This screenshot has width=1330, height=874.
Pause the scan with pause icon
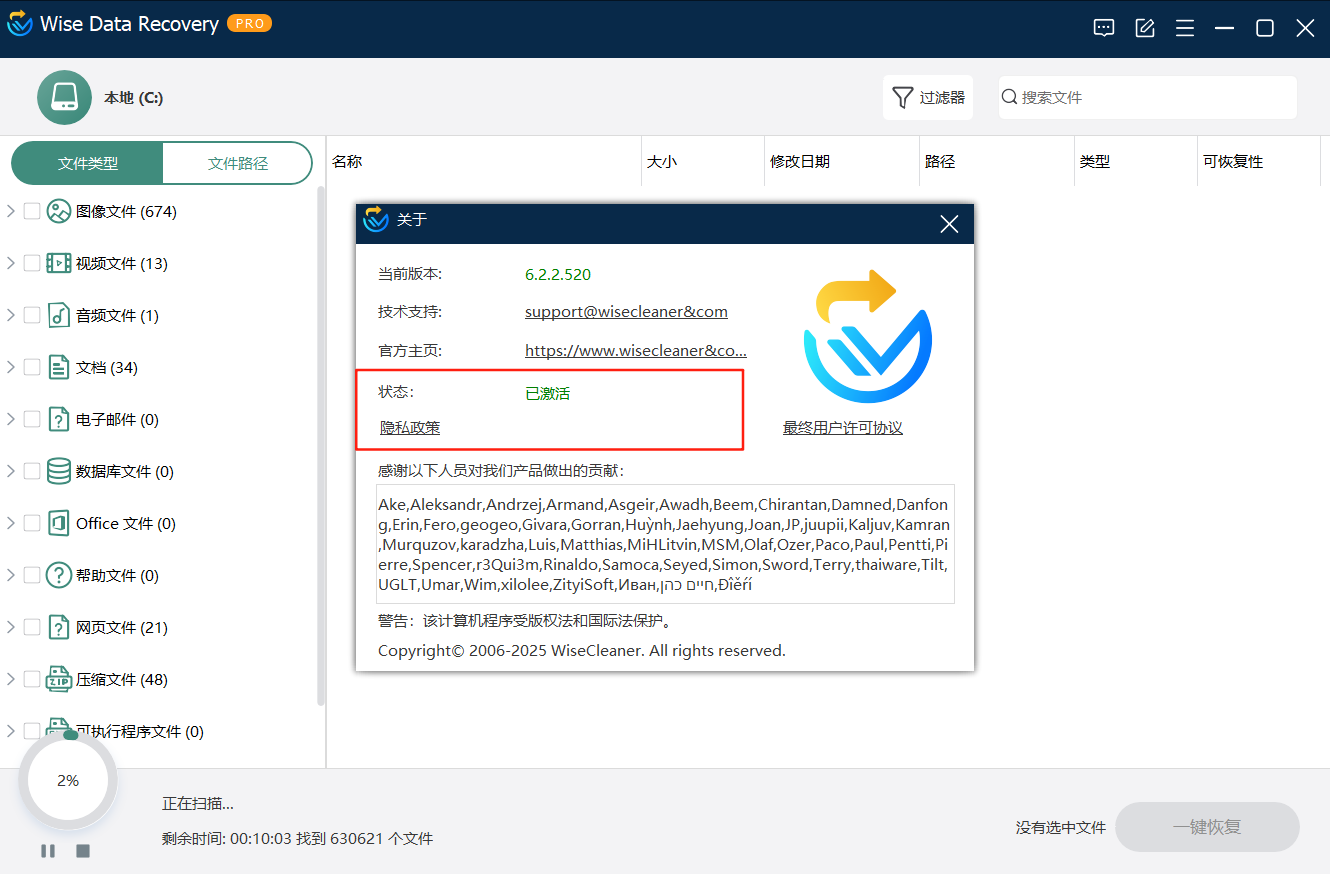tap(48, 851)
